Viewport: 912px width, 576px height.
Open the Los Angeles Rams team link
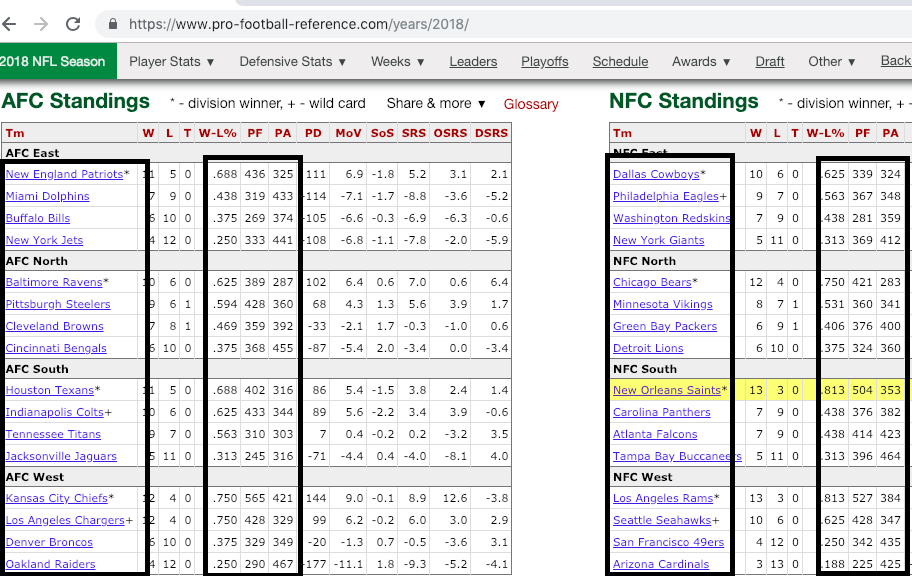tap(662, 499)
